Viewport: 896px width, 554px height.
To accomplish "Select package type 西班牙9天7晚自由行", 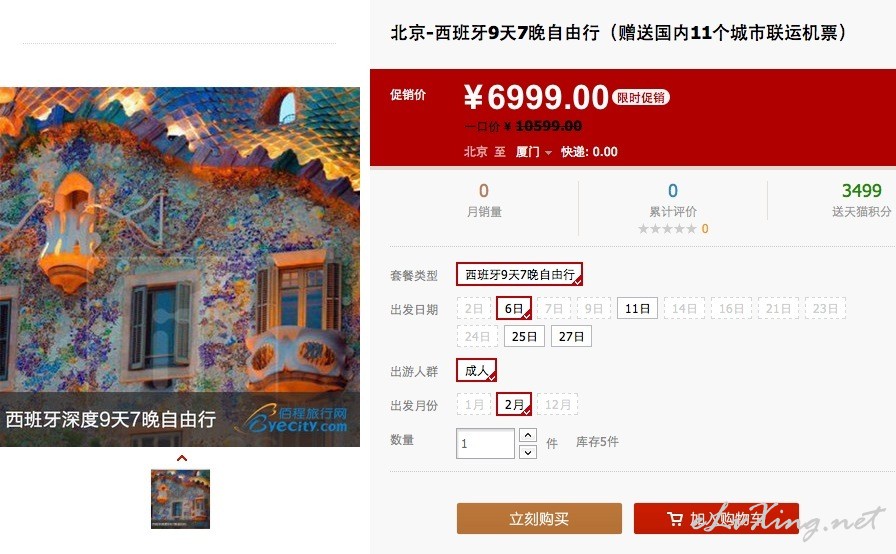I will point(519,274).
